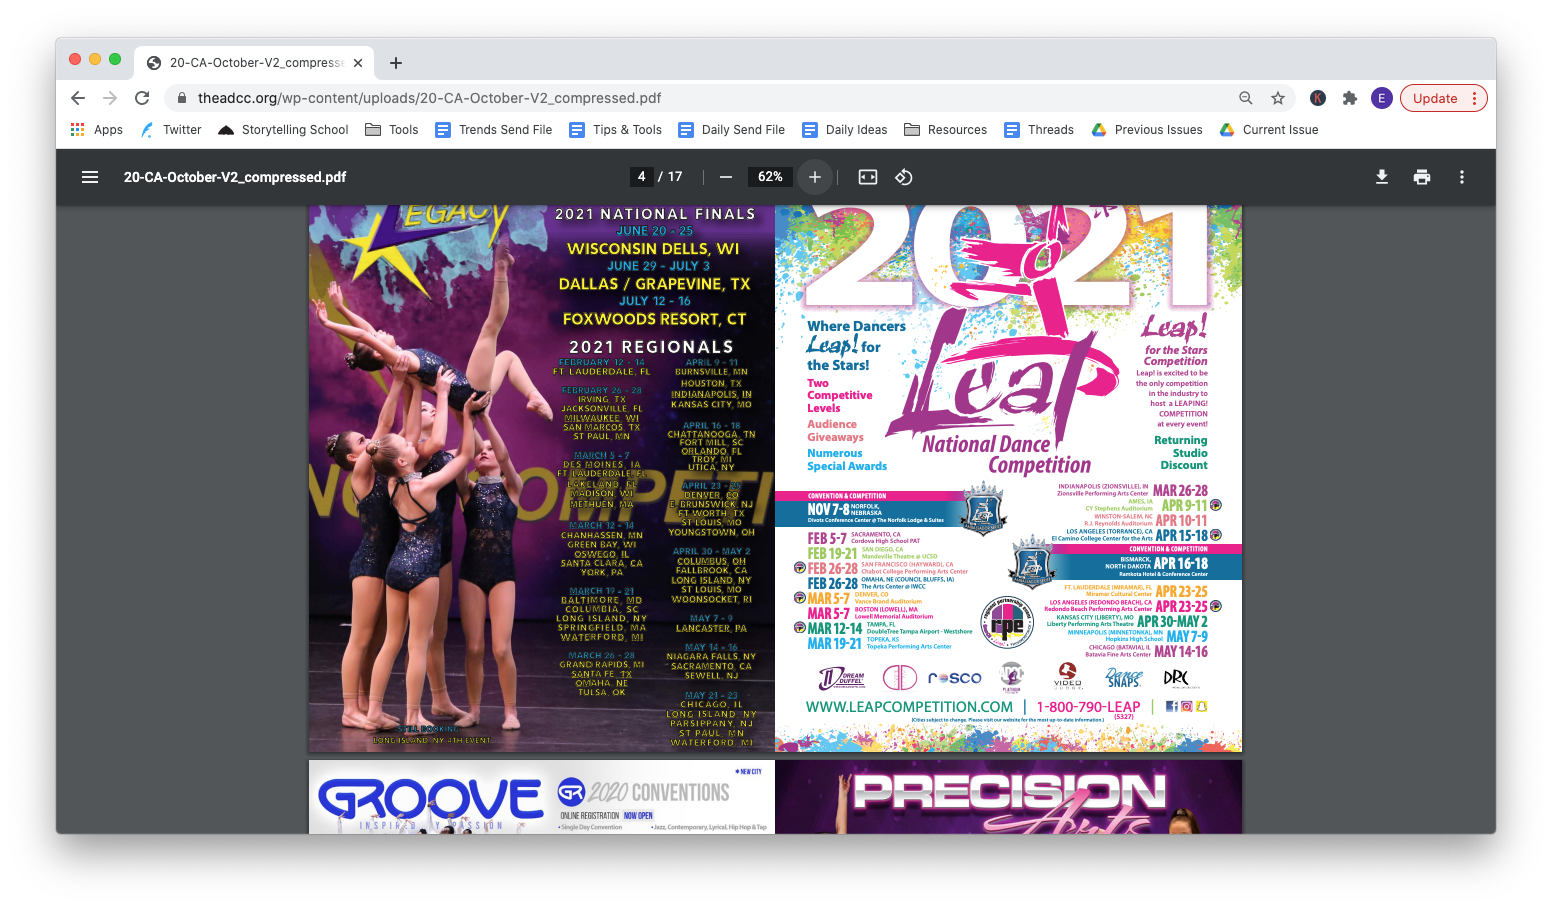Fit PDF page to width
Image resolution: width=1552 pixels, height=908 pixels.
pos(868,177)
